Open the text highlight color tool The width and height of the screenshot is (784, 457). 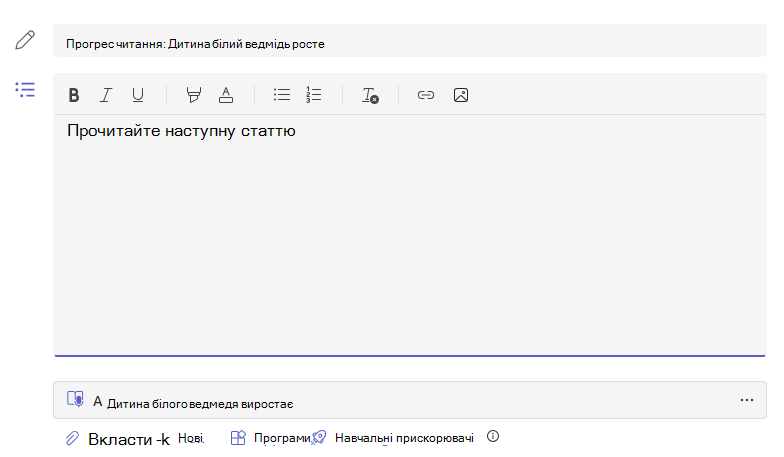(x=194, y=95)
